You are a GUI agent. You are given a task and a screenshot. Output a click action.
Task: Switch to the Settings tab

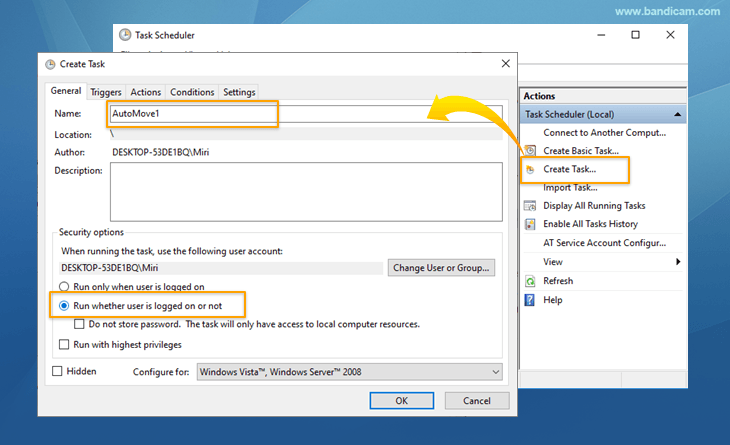(x=239, y=92)
